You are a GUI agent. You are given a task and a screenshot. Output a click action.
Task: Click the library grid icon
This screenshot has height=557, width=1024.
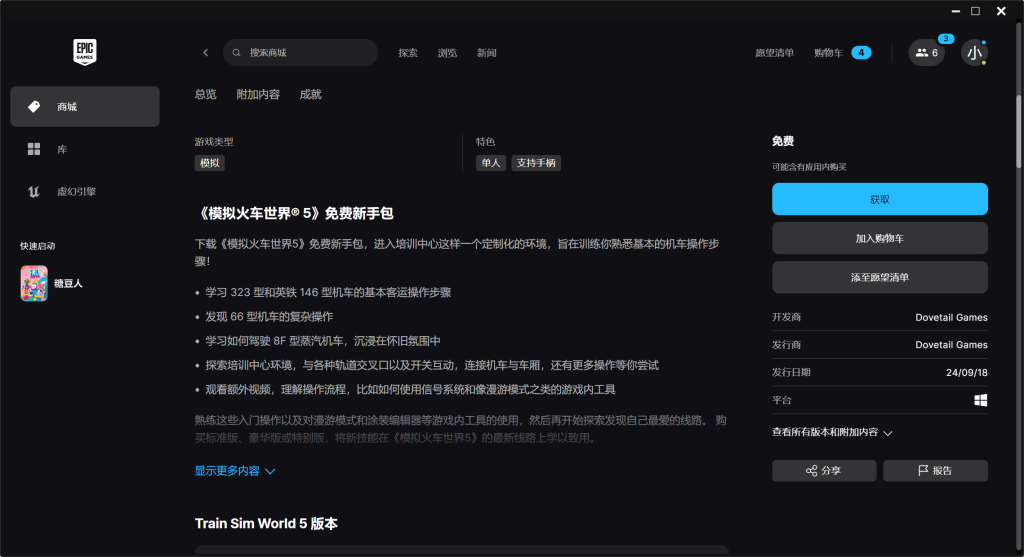[34, 149]
